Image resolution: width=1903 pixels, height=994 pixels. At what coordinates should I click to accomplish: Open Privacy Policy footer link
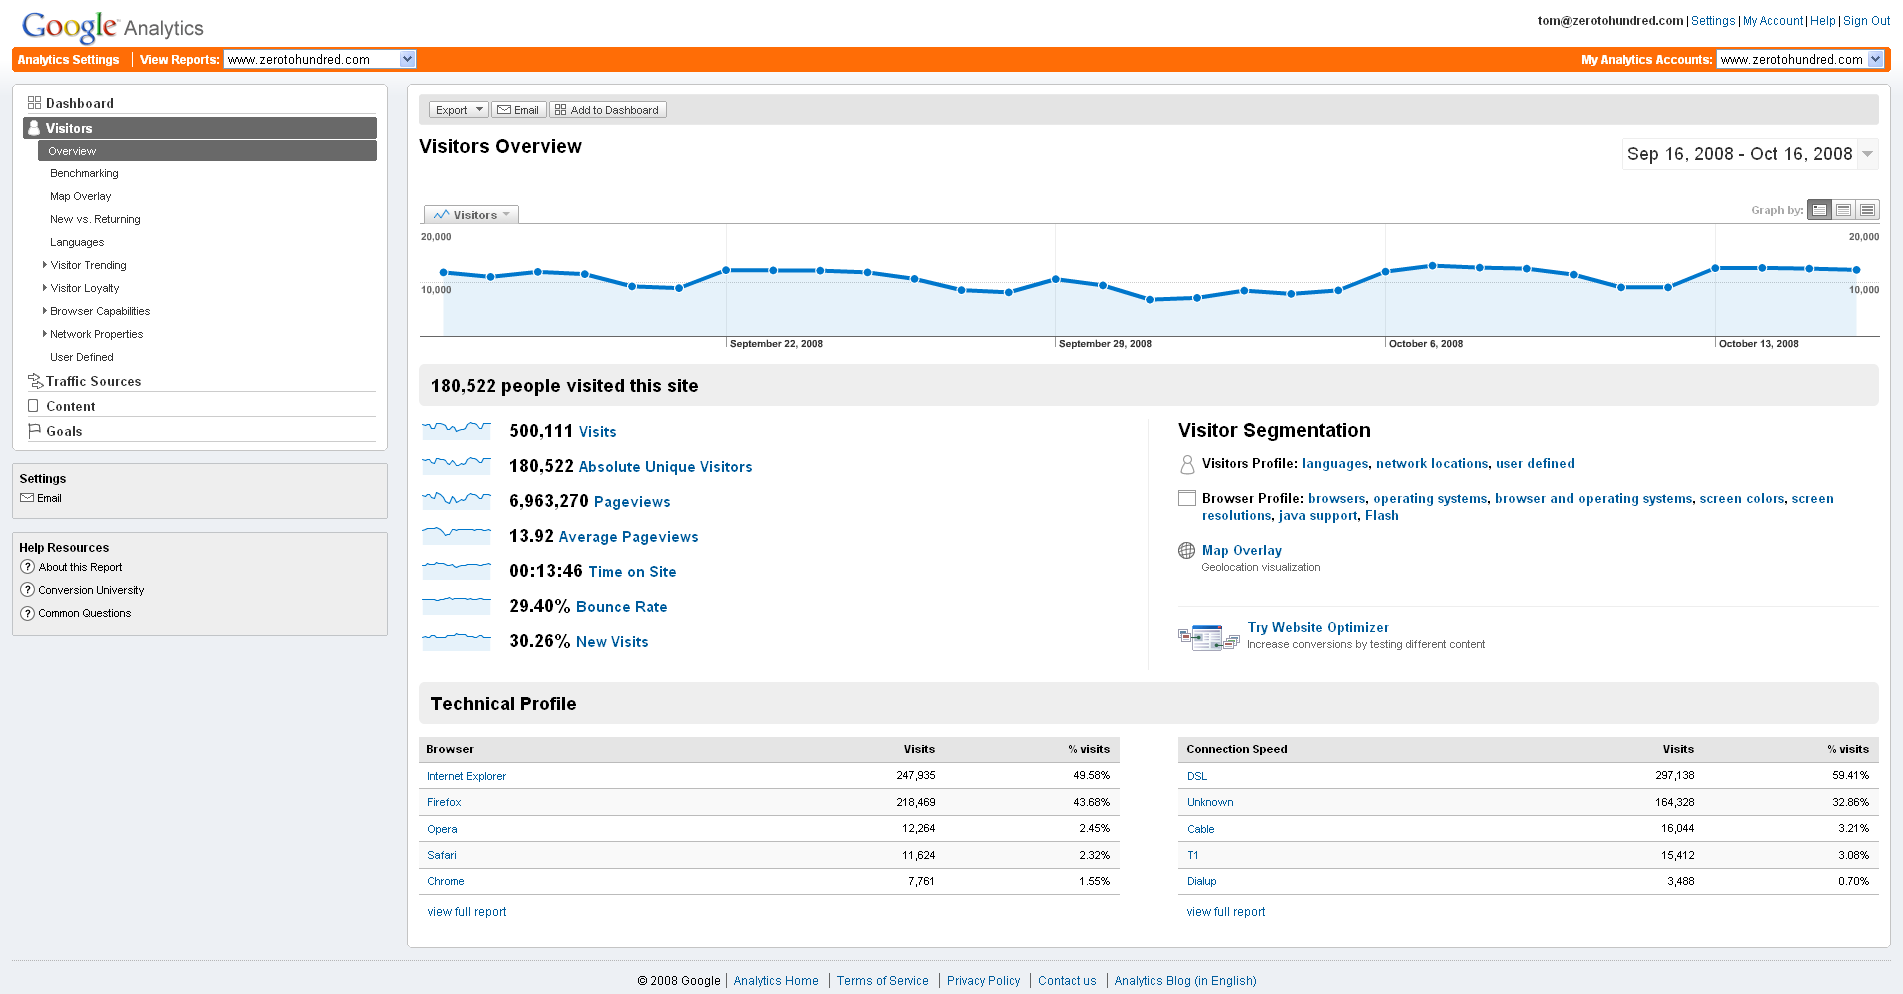pyautogui.click(x=983, y=981)
